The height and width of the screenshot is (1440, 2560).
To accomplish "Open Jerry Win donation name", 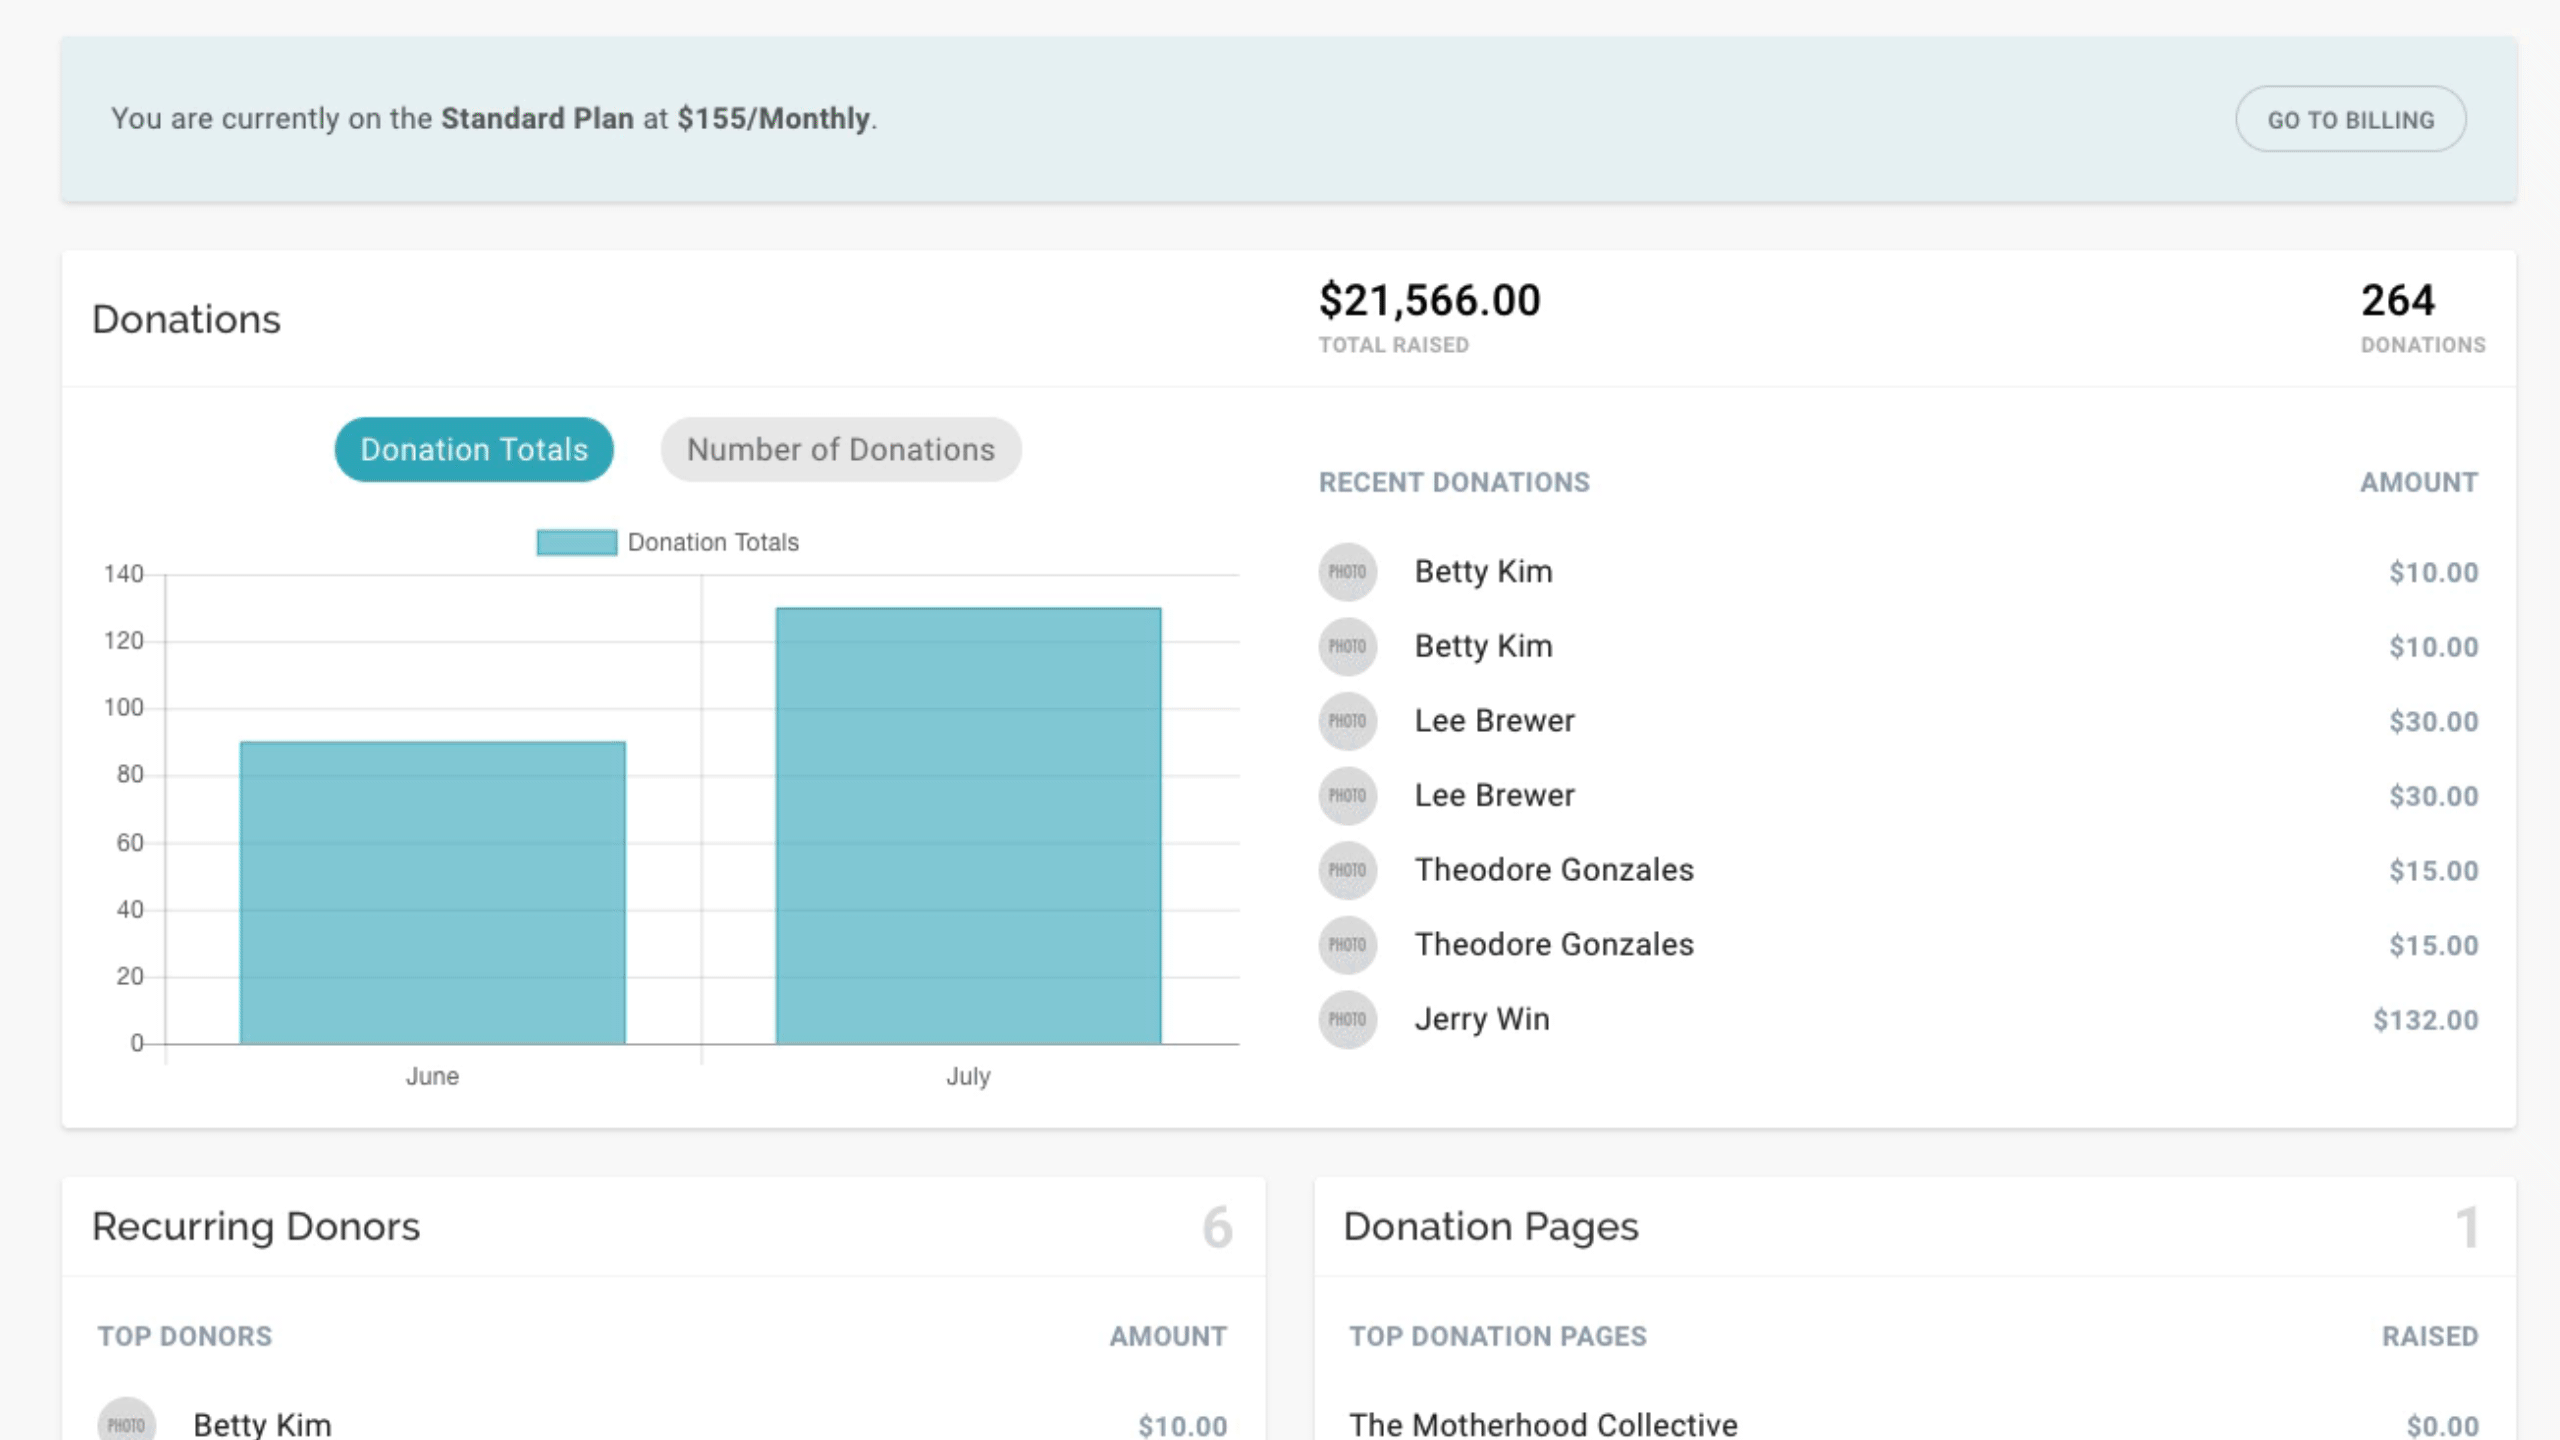I will [1482, 1020].
